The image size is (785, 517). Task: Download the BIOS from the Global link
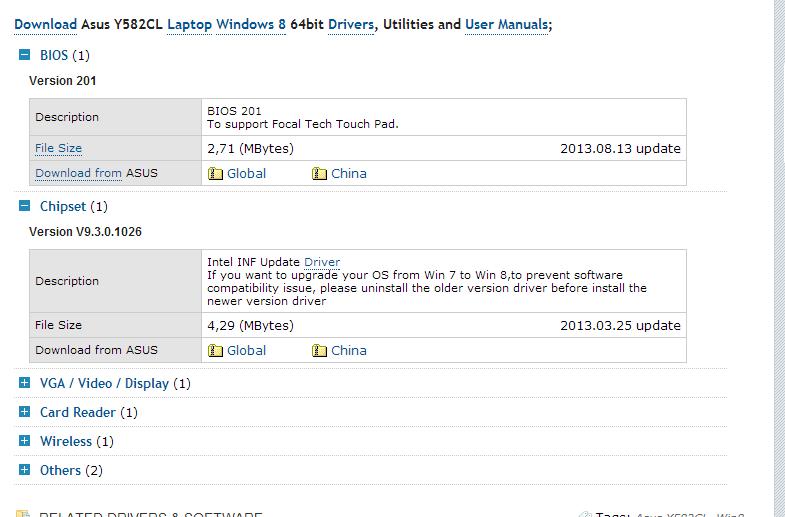click(x=246, y=174)
